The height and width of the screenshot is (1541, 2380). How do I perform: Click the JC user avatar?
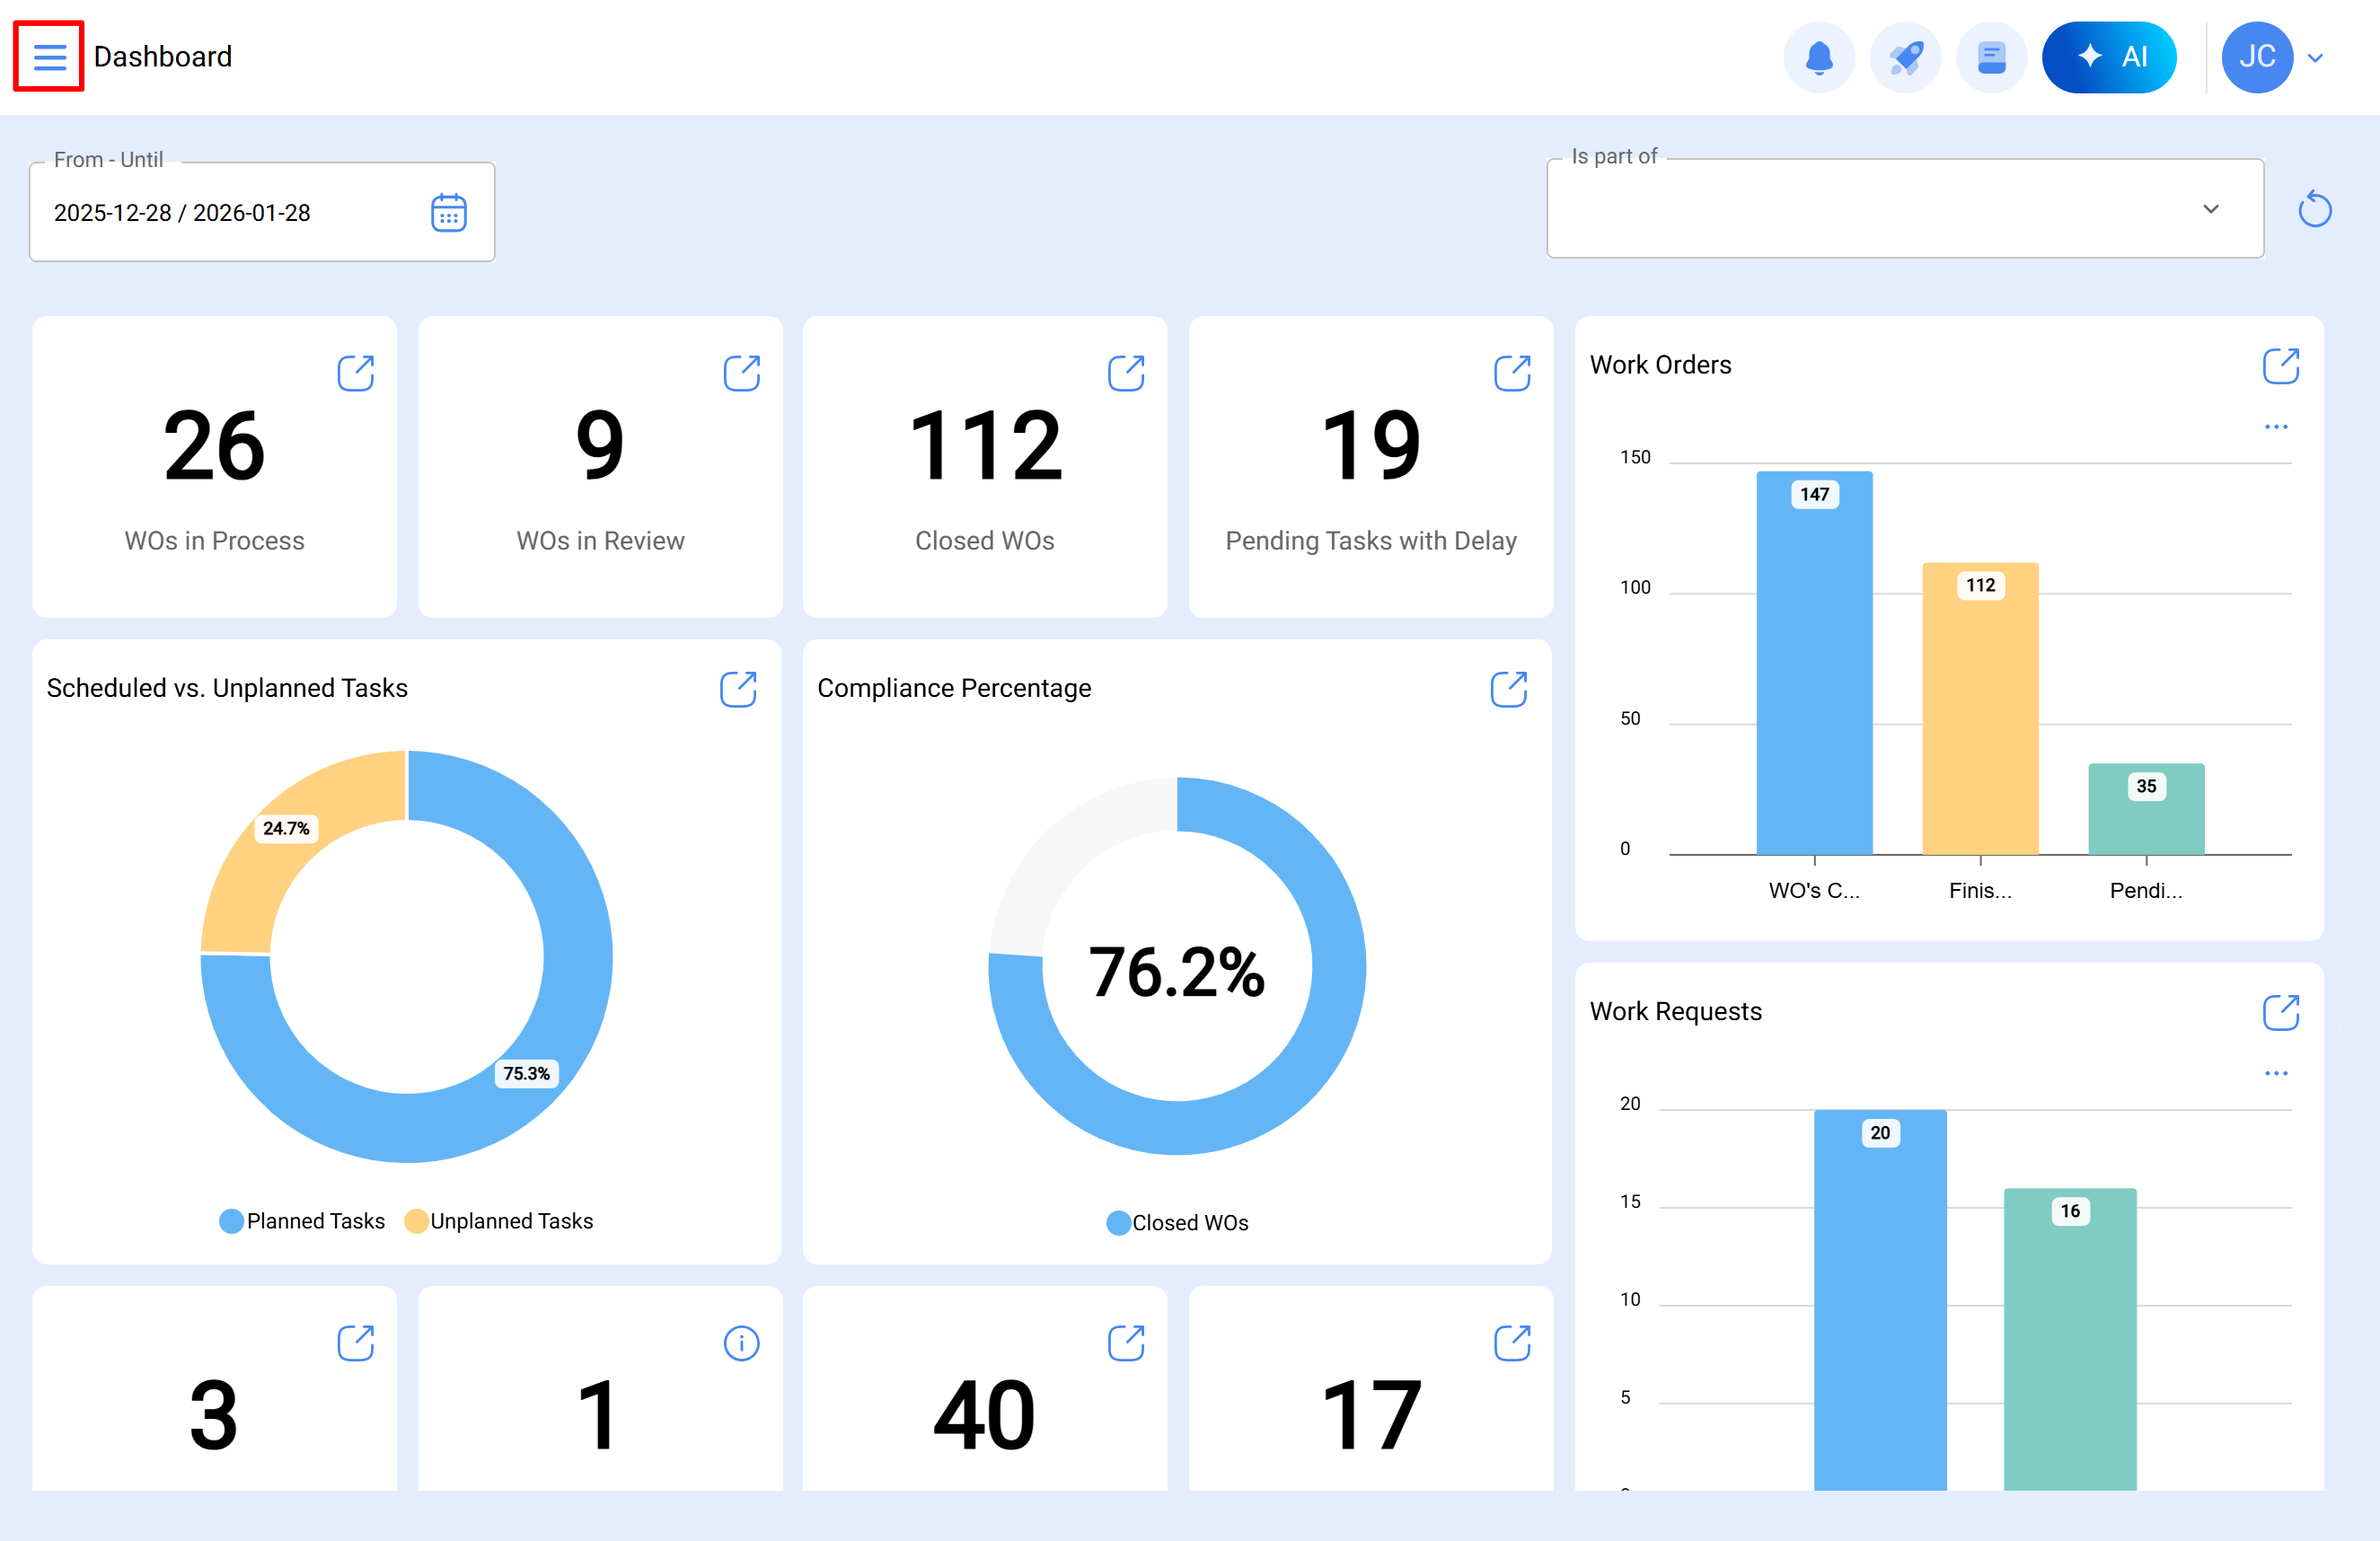pos(2256,57)
